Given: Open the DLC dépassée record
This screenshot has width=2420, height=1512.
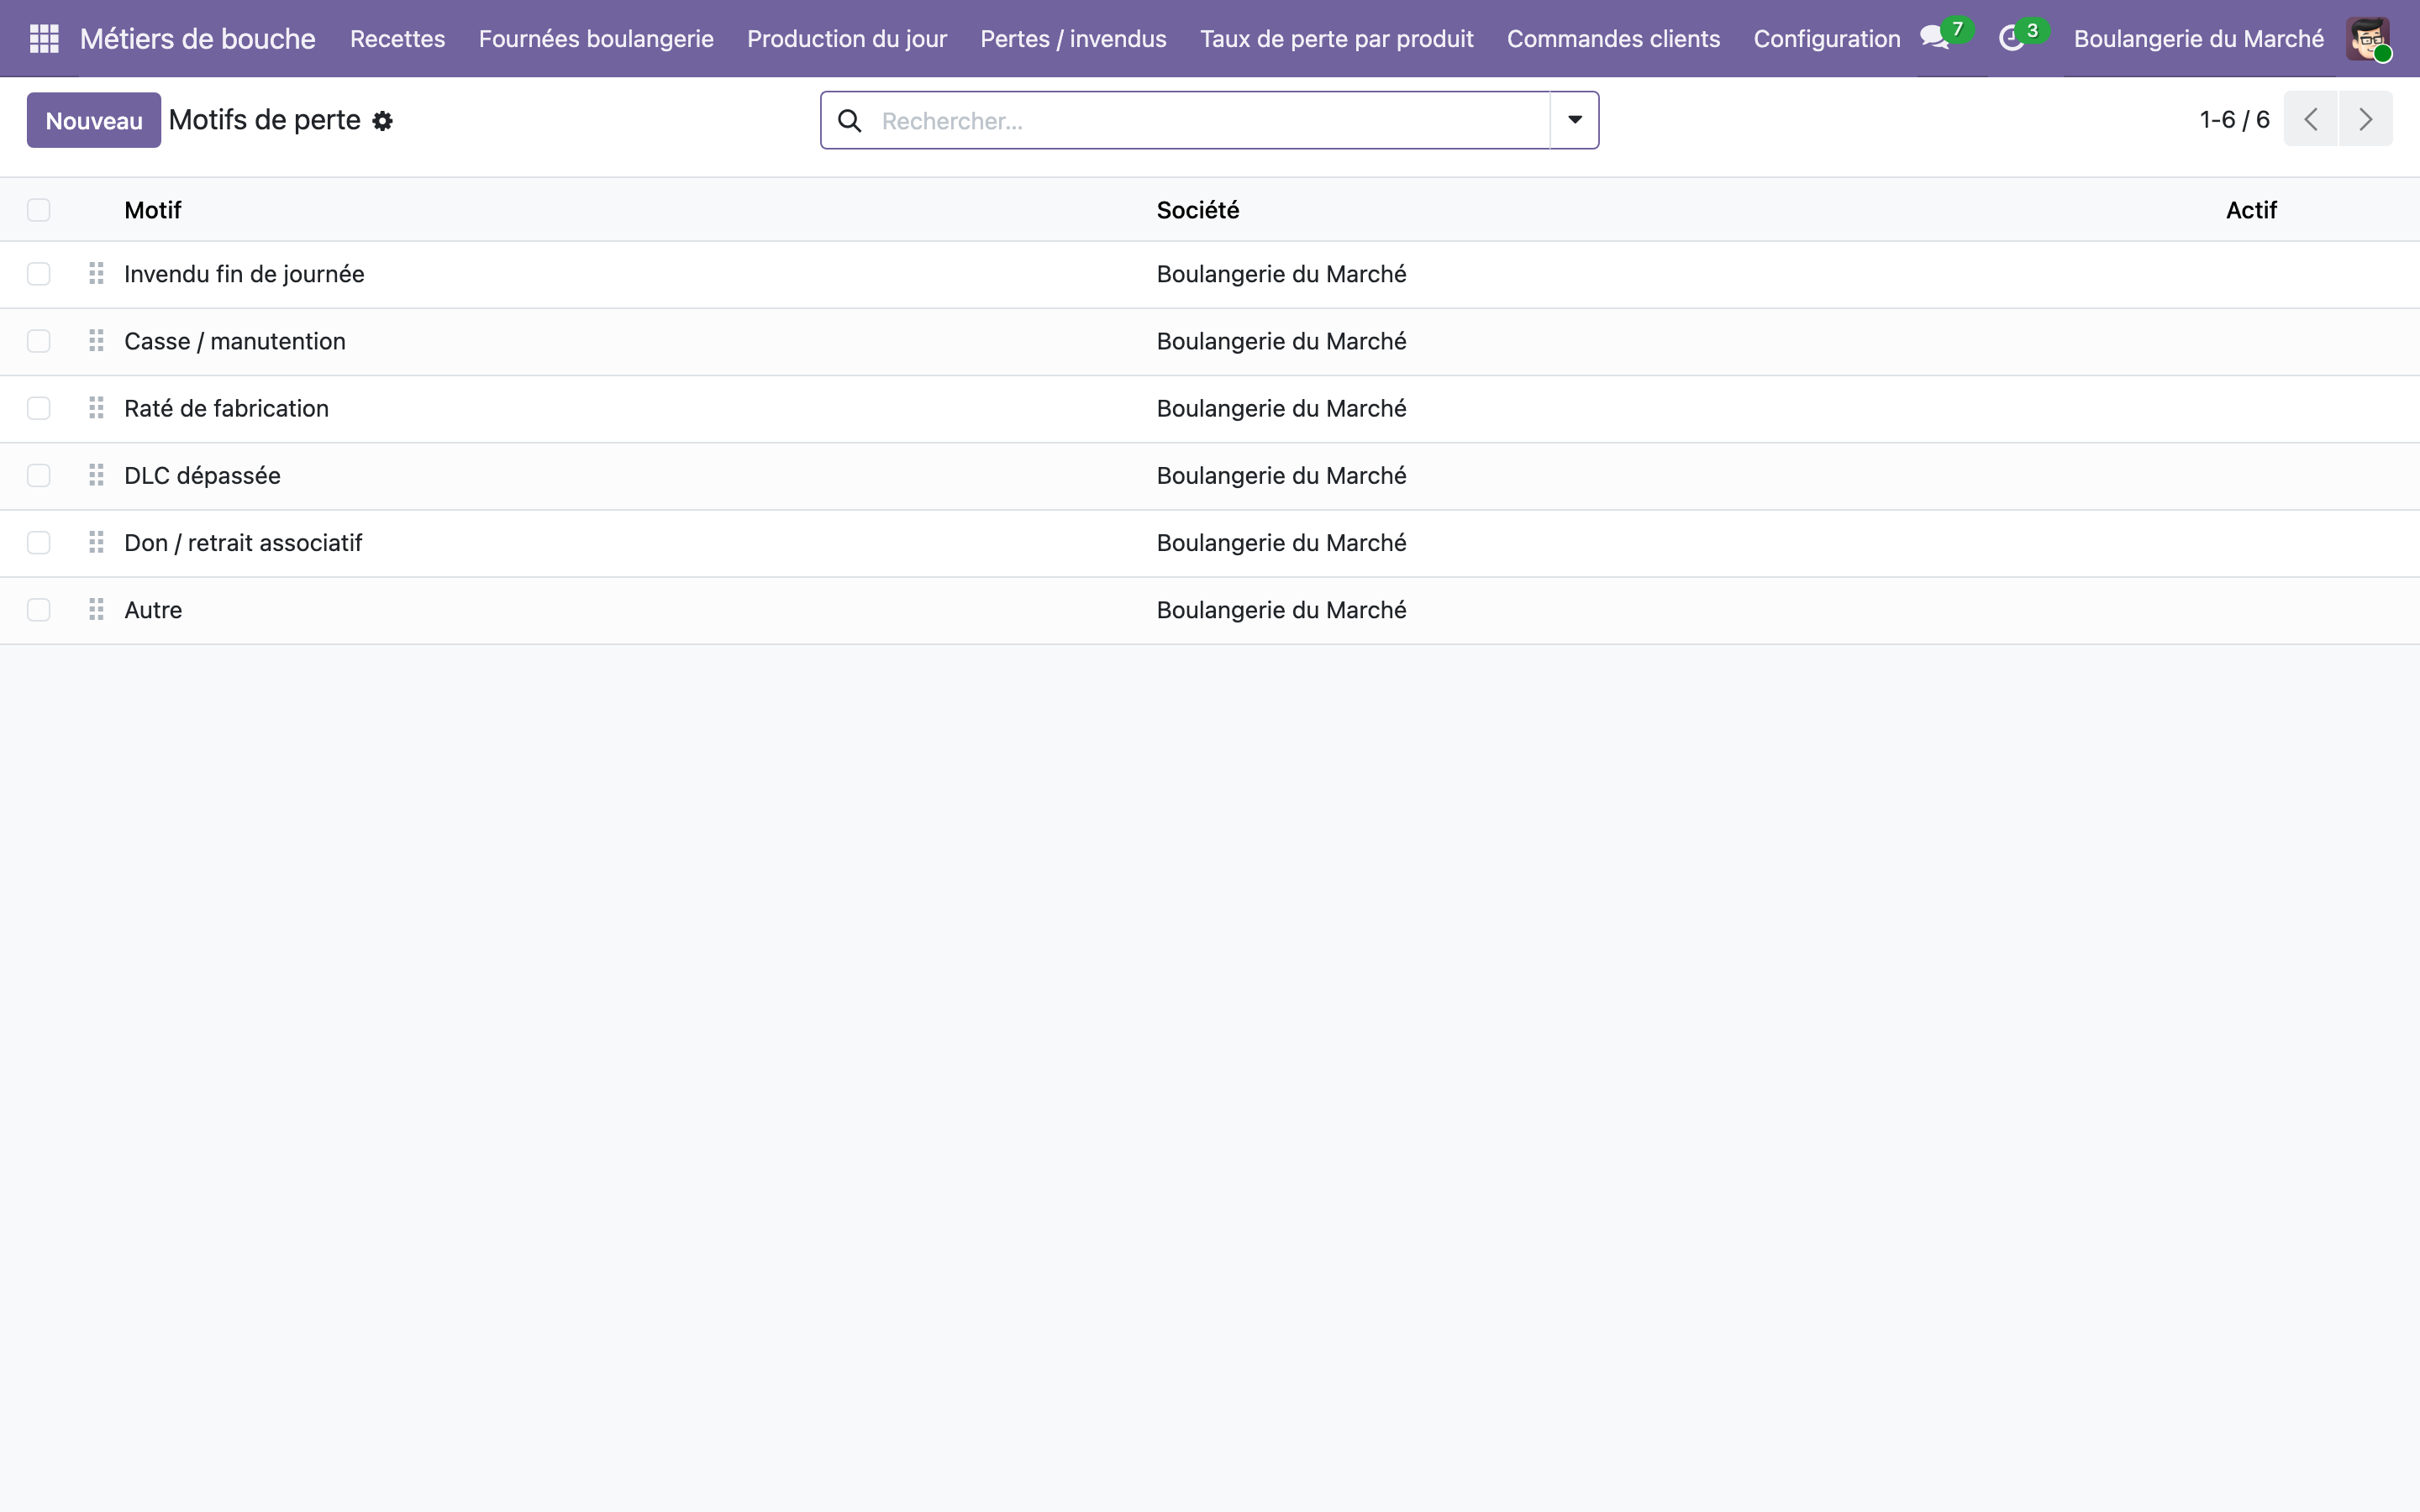Looking at the screenshot, I should (202, 475).
